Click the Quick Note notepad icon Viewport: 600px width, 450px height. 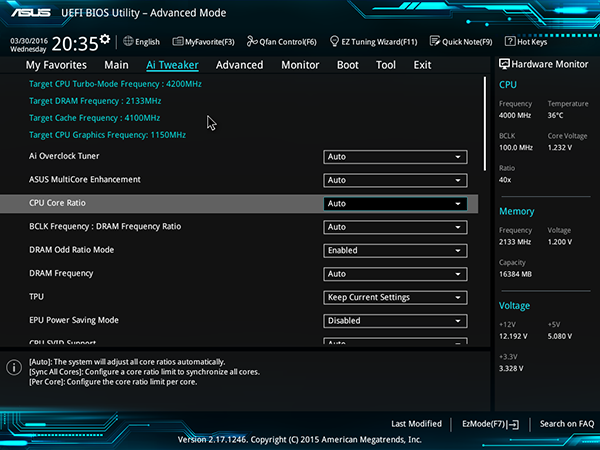click(435, 41)
